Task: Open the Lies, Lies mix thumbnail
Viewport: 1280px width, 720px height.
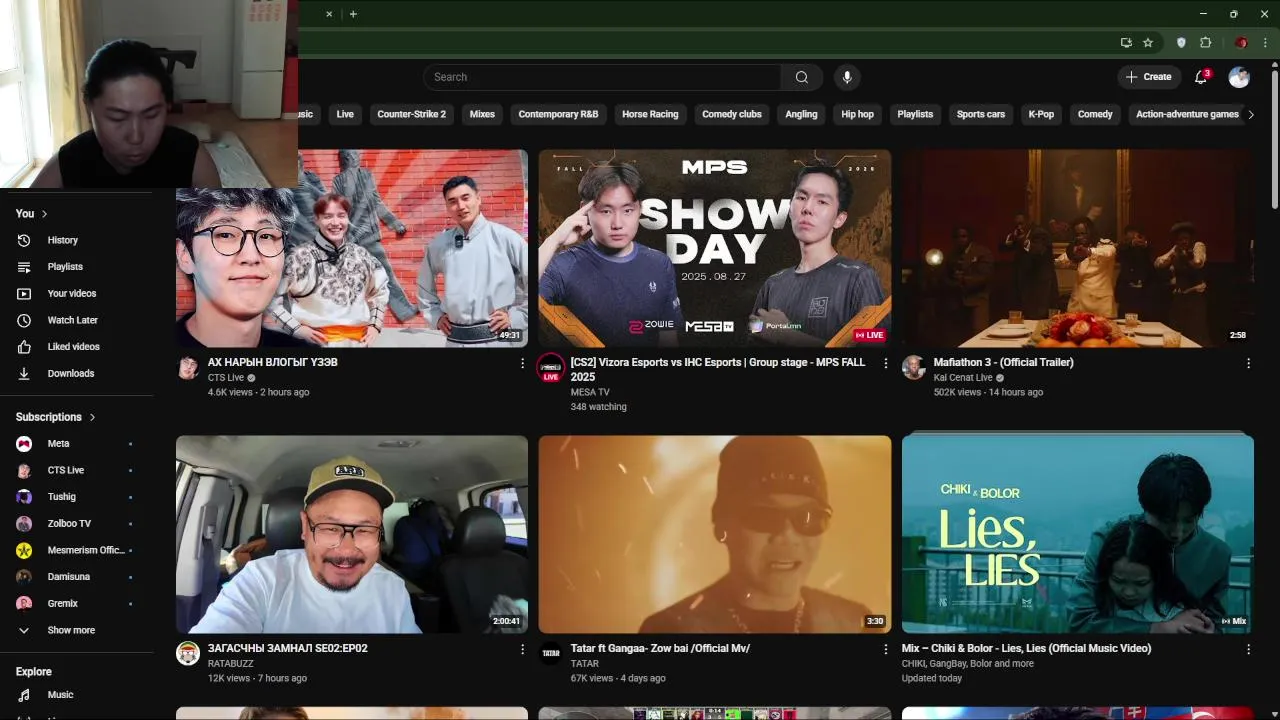Action: 1078,534
